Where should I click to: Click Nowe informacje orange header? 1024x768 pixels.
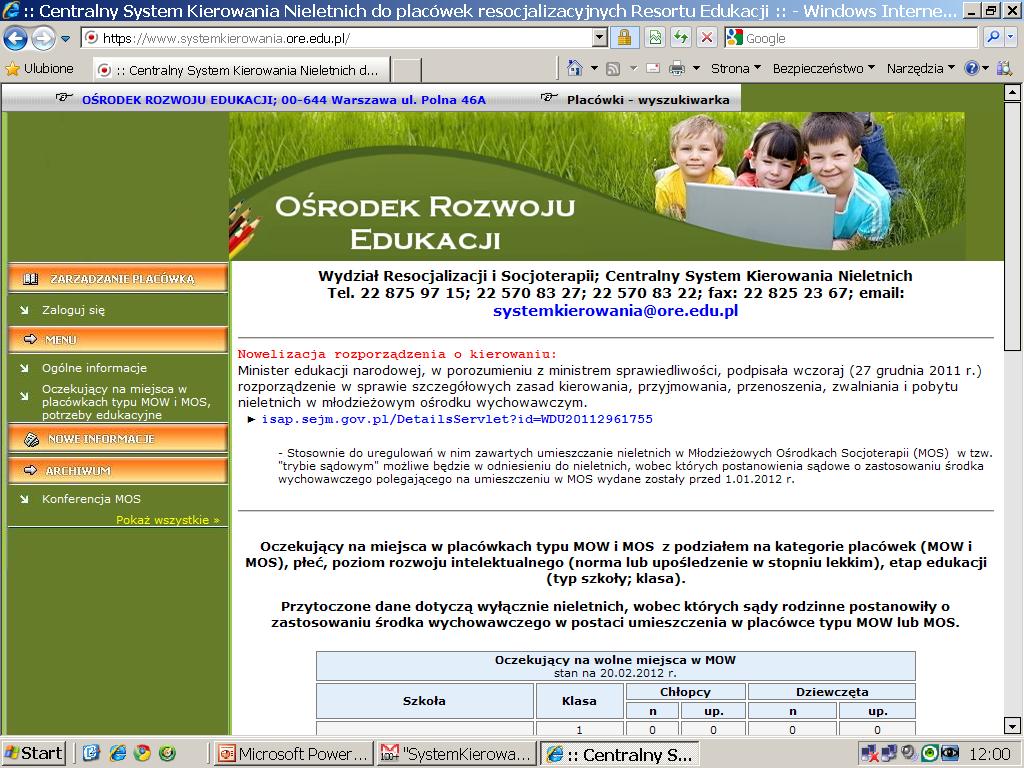pyautogui.click(x=118, y=439)
